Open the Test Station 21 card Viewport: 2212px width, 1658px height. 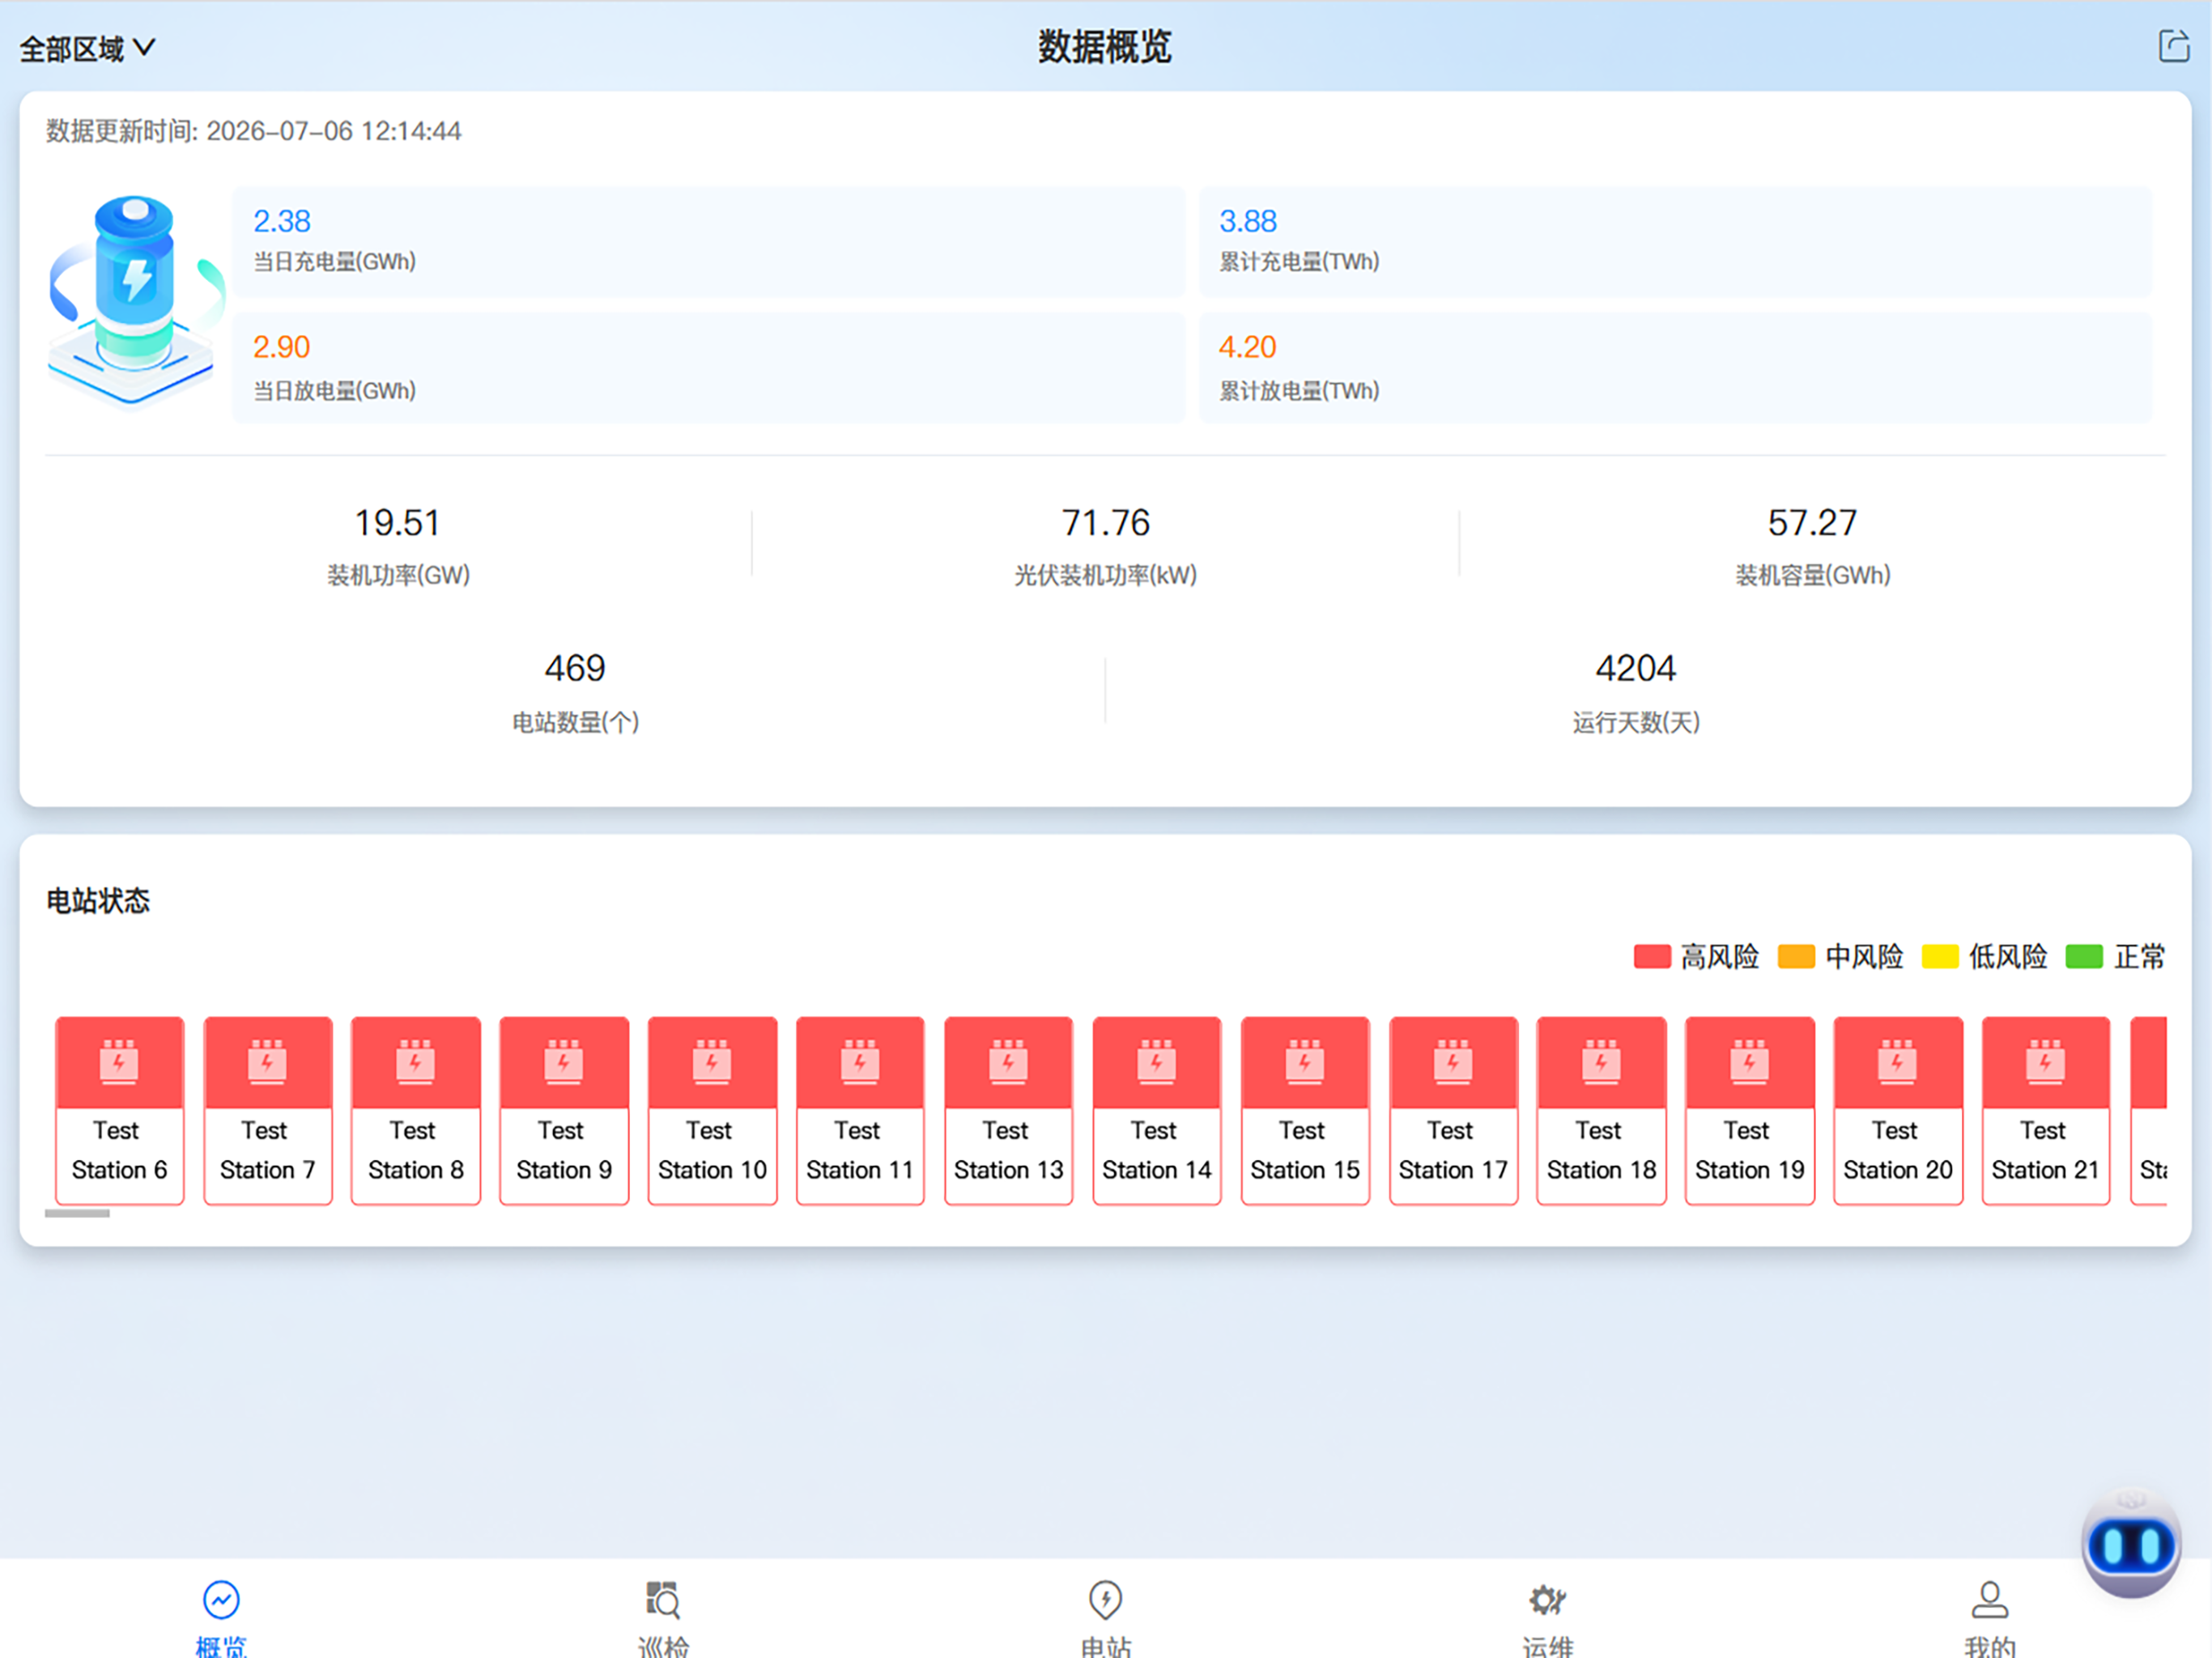click(2046, 1110)
